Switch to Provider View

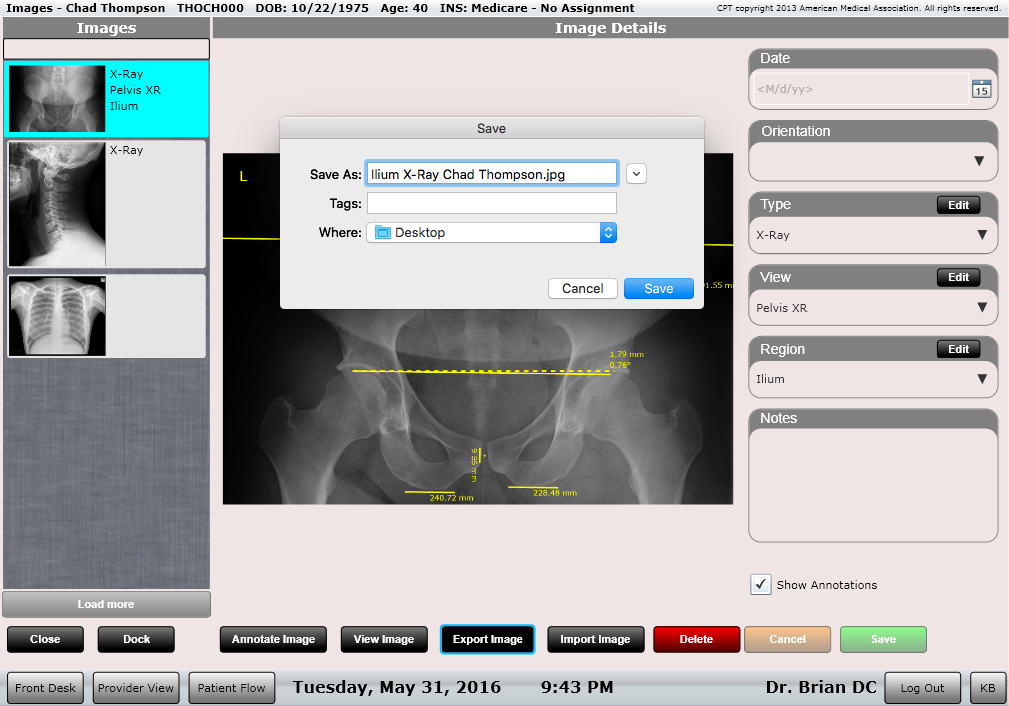pos(135,688)
